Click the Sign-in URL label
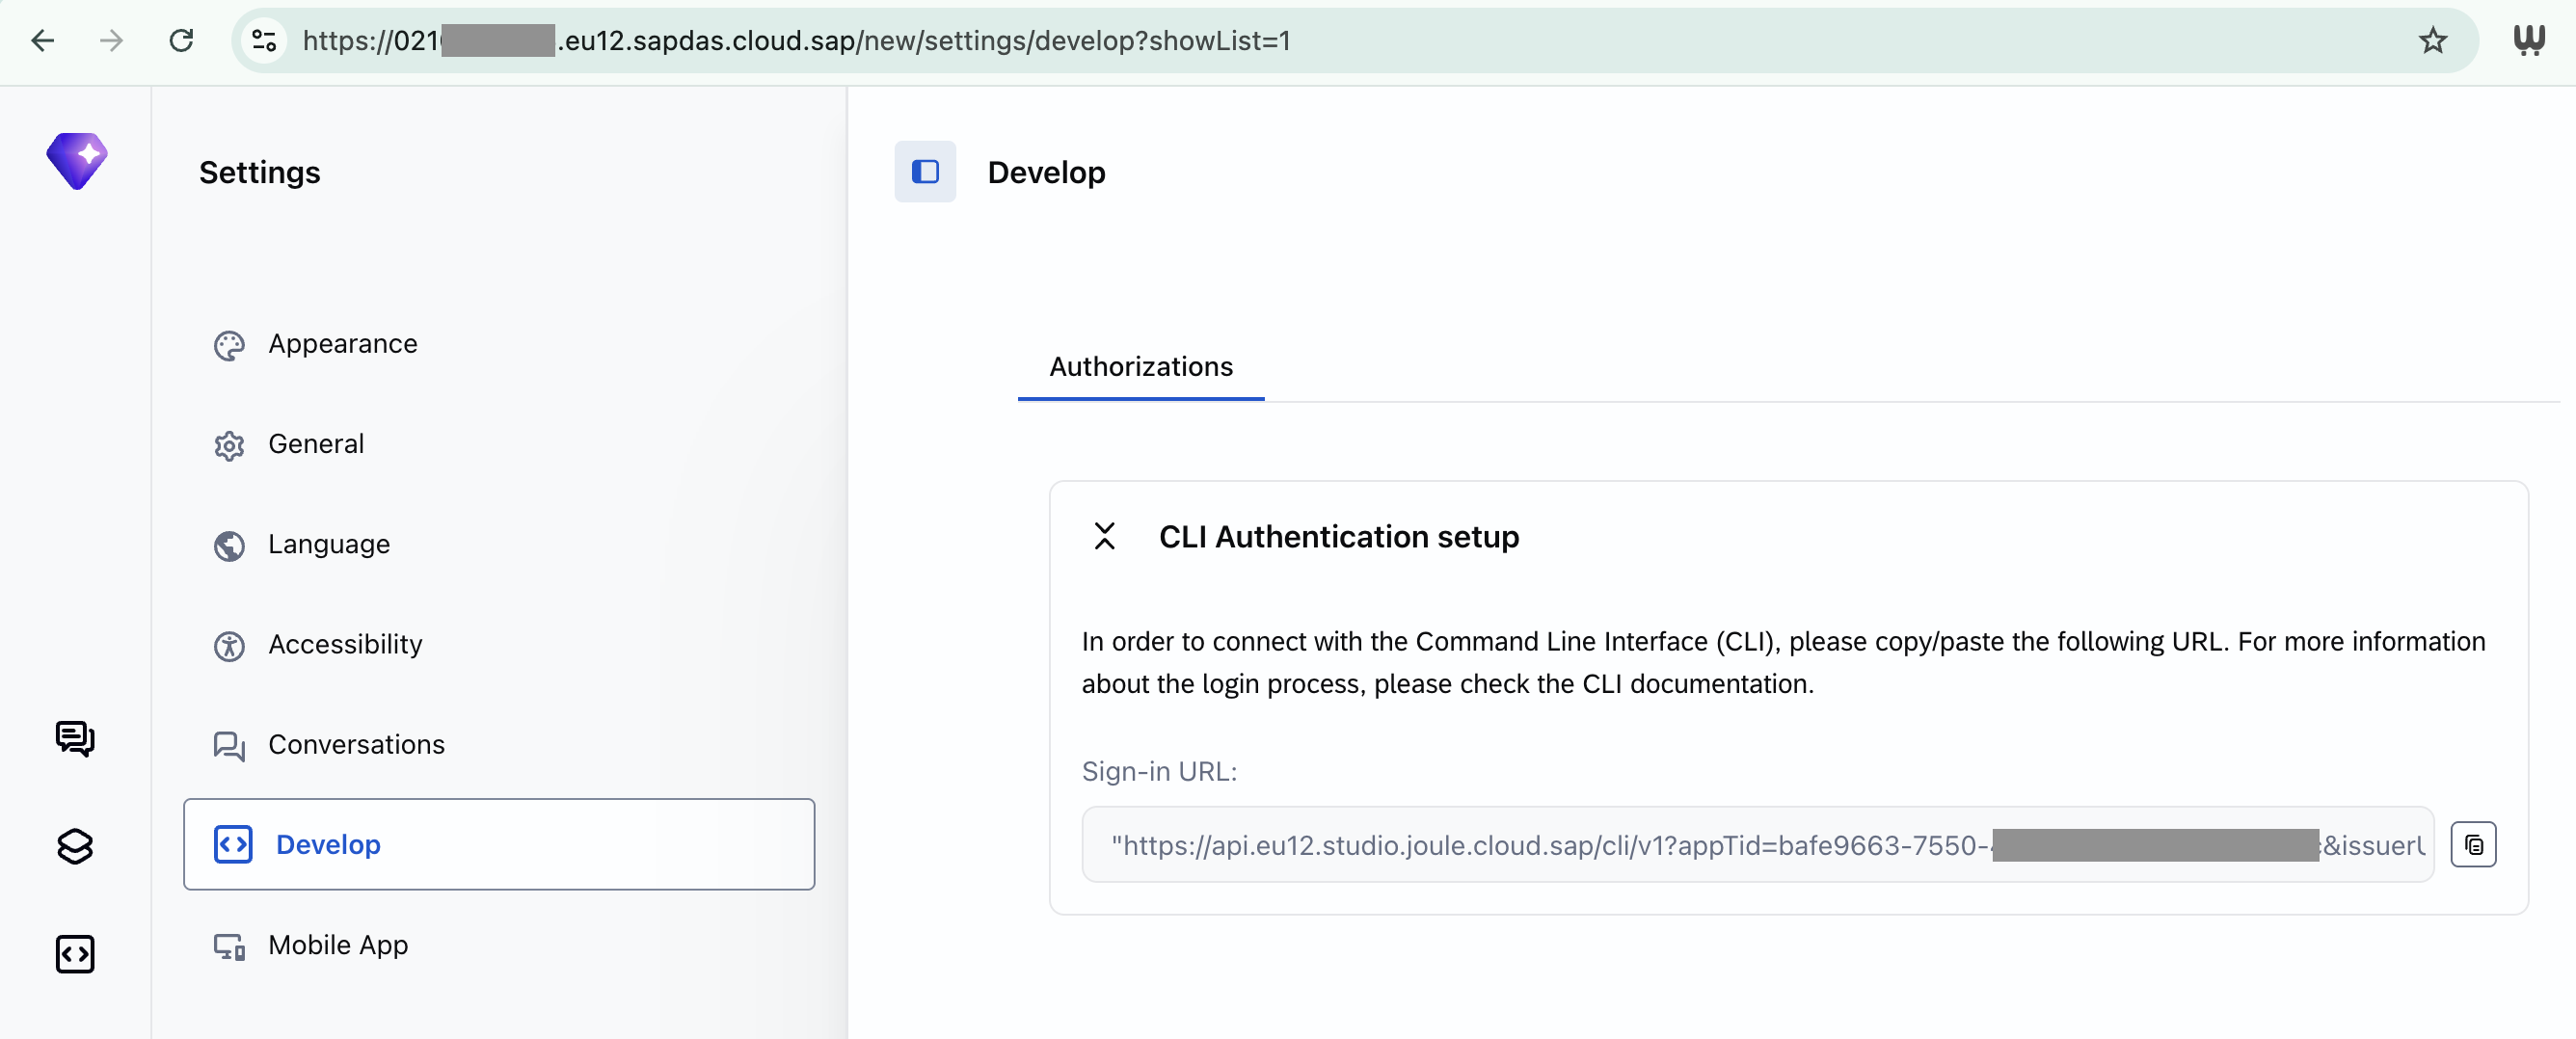 pos(1159,772)
